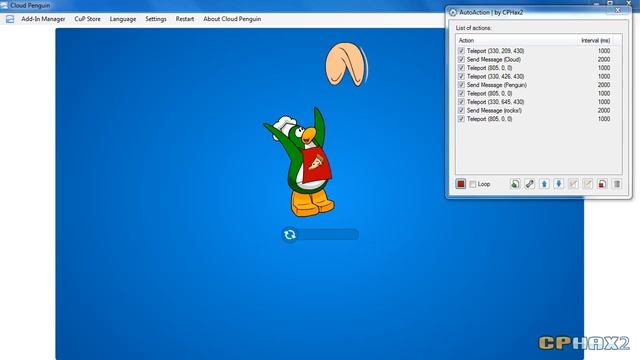Open the CuP Store menu
Screen dimensions: 640x360
point(87,19)
